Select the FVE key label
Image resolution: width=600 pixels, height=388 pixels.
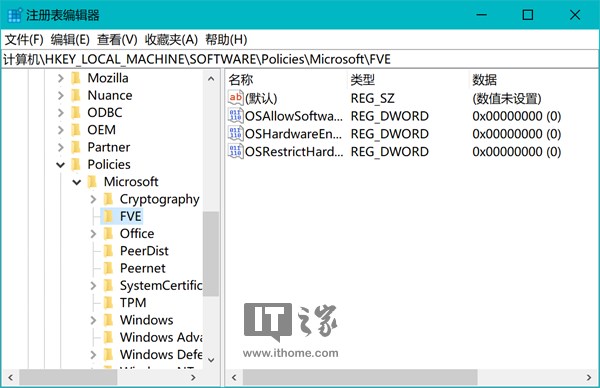(131, 216)
